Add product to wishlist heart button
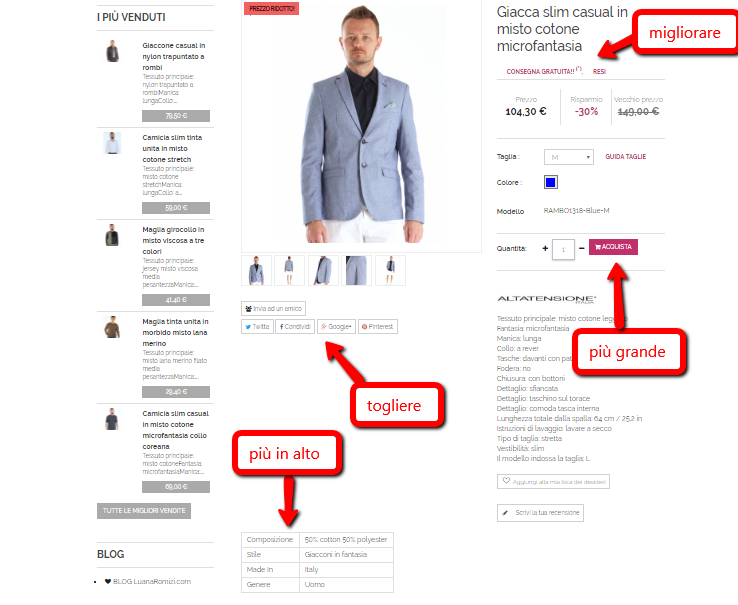738x605 pixels. [x=553, y=481]
